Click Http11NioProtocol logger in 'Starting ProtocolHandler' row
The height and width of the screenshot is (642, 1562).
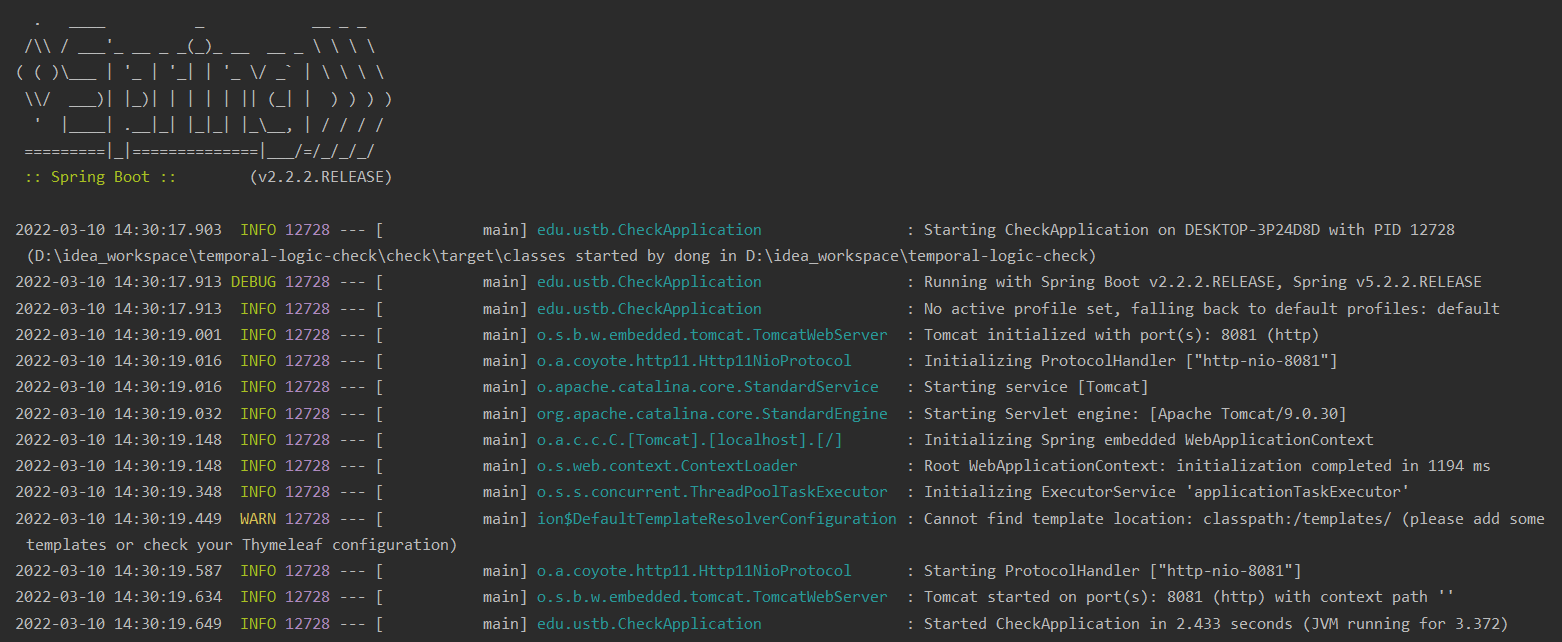click(x=694, y=571)
